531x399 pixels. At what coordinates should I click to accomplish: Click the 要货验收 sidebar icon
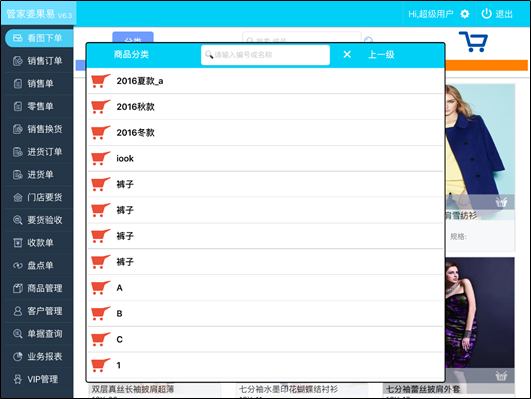[18, 220]
